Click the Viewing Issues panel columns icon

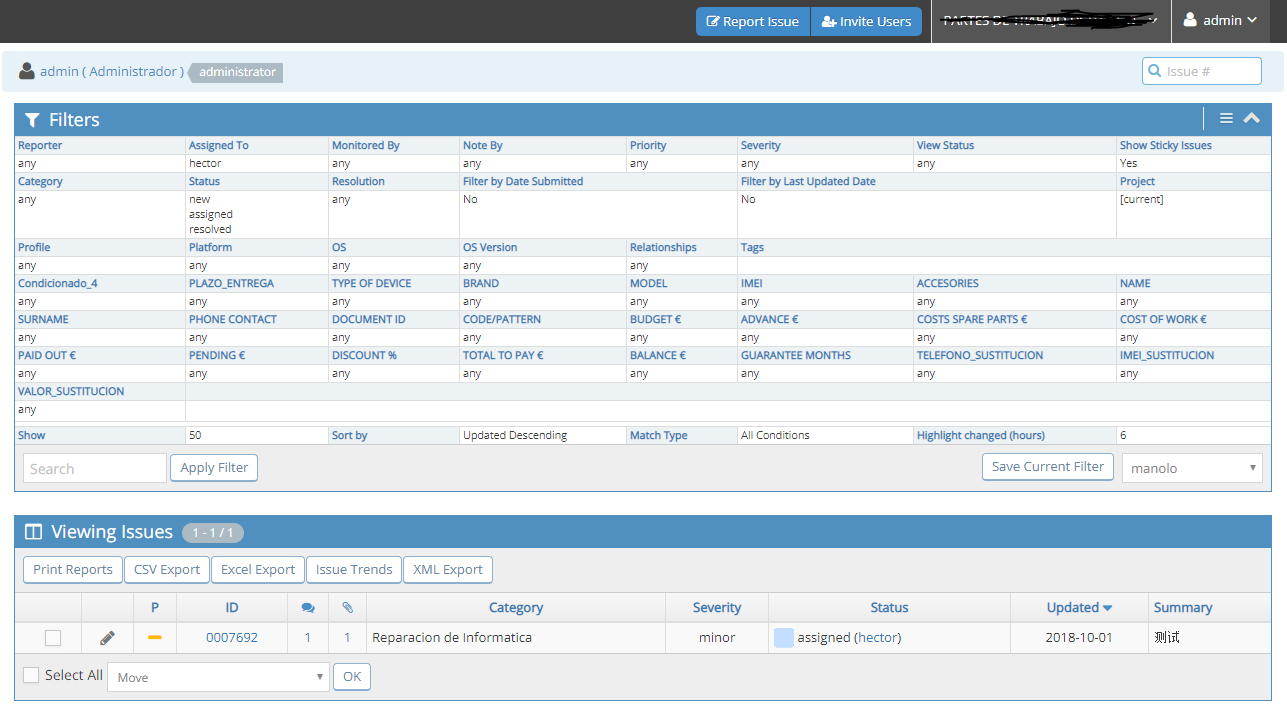click(33, 532)
